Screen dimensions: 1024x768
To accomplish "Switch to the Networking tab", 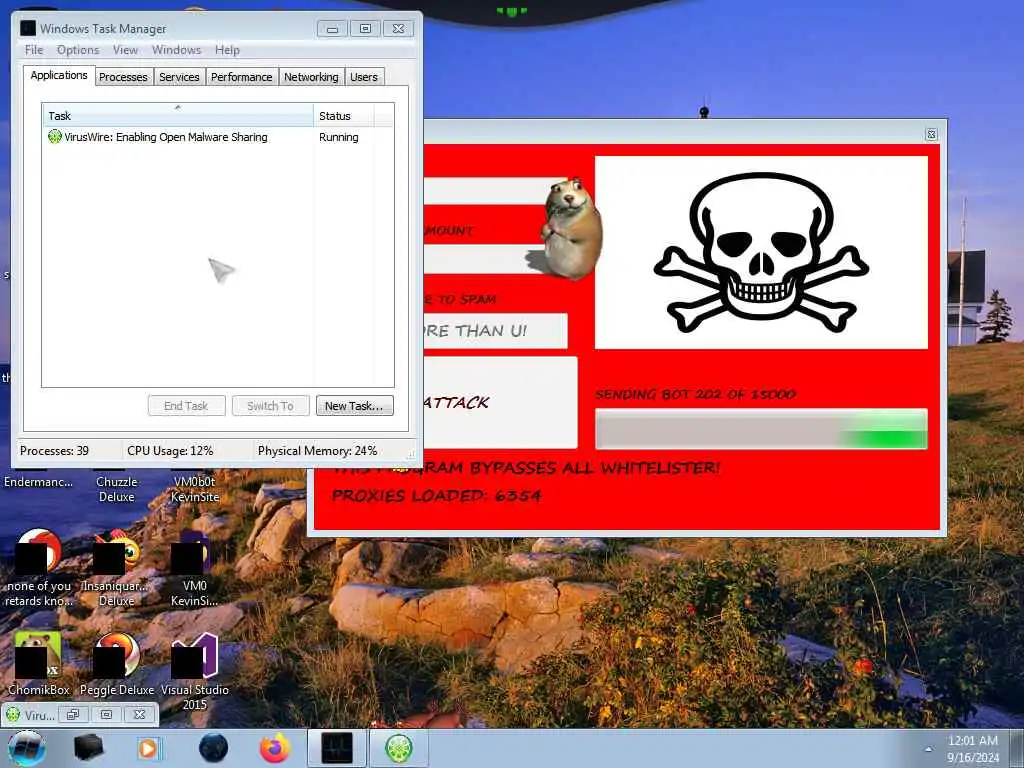I will pyautogui.click(x=312, y=76).
